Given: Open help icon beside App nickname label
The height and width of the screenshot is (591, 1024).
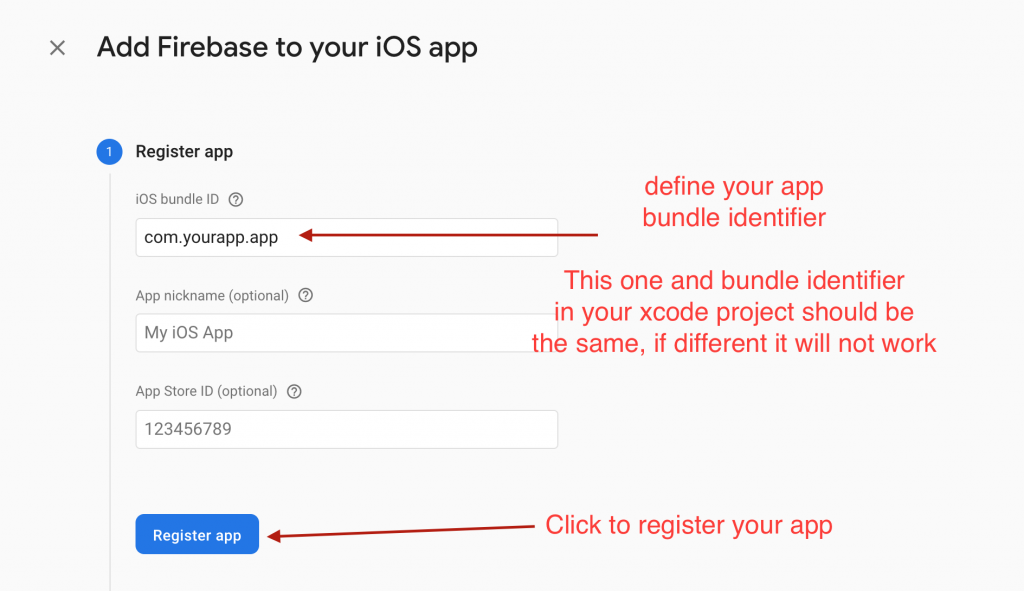Looking at the screenshot, I should (306, 295).
